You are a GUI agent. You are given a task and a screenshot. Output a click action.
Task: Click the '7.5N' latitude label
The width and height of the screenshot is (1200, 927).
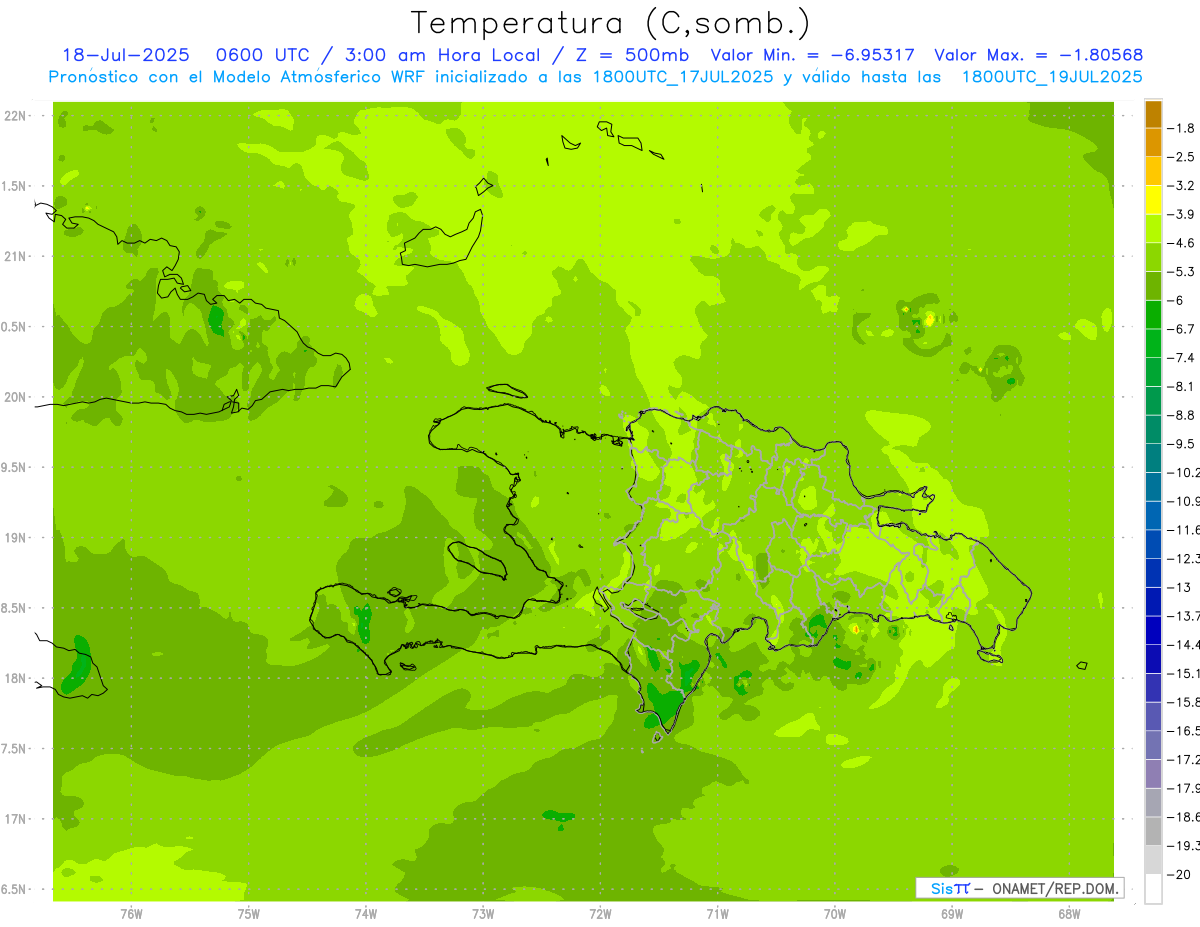click(x=14, y=748)
